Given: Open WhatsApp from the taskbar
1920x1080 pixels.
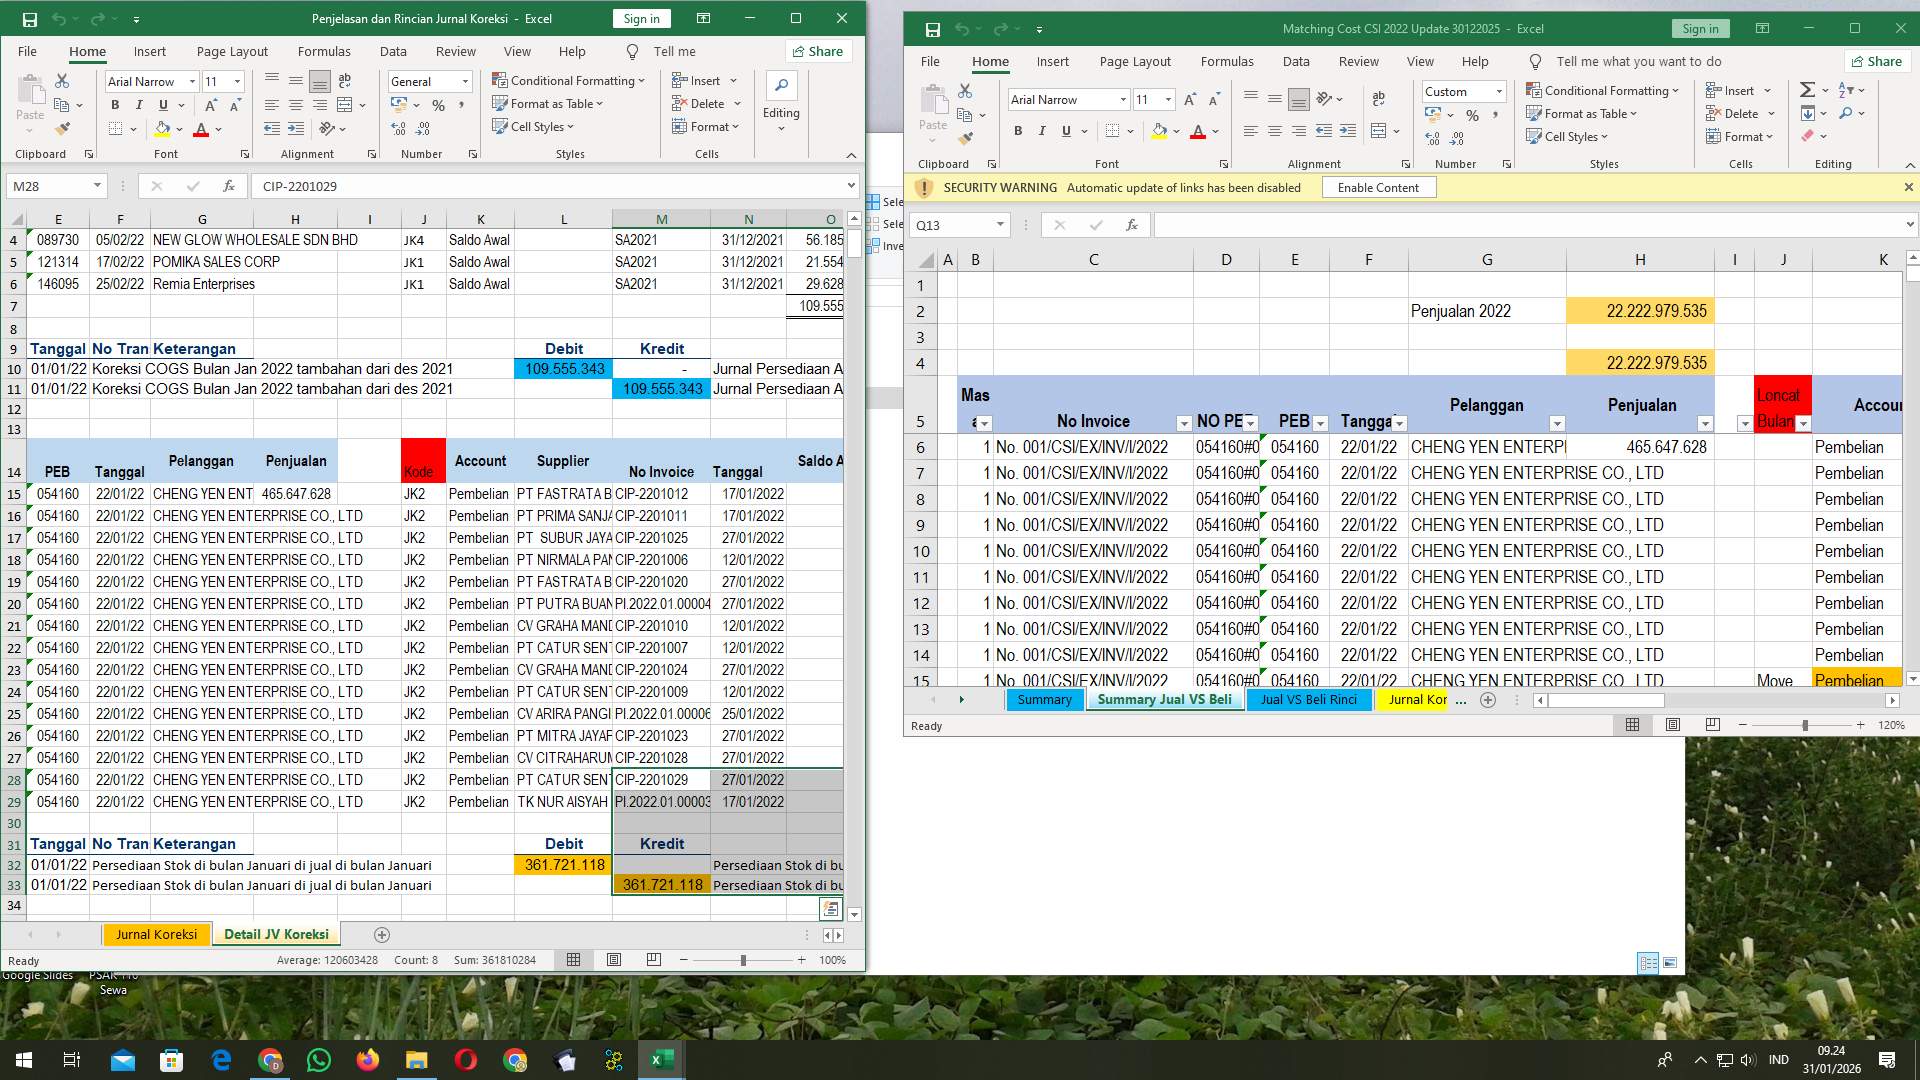Looking at the screenshot, I should (x=318, y=1060).
